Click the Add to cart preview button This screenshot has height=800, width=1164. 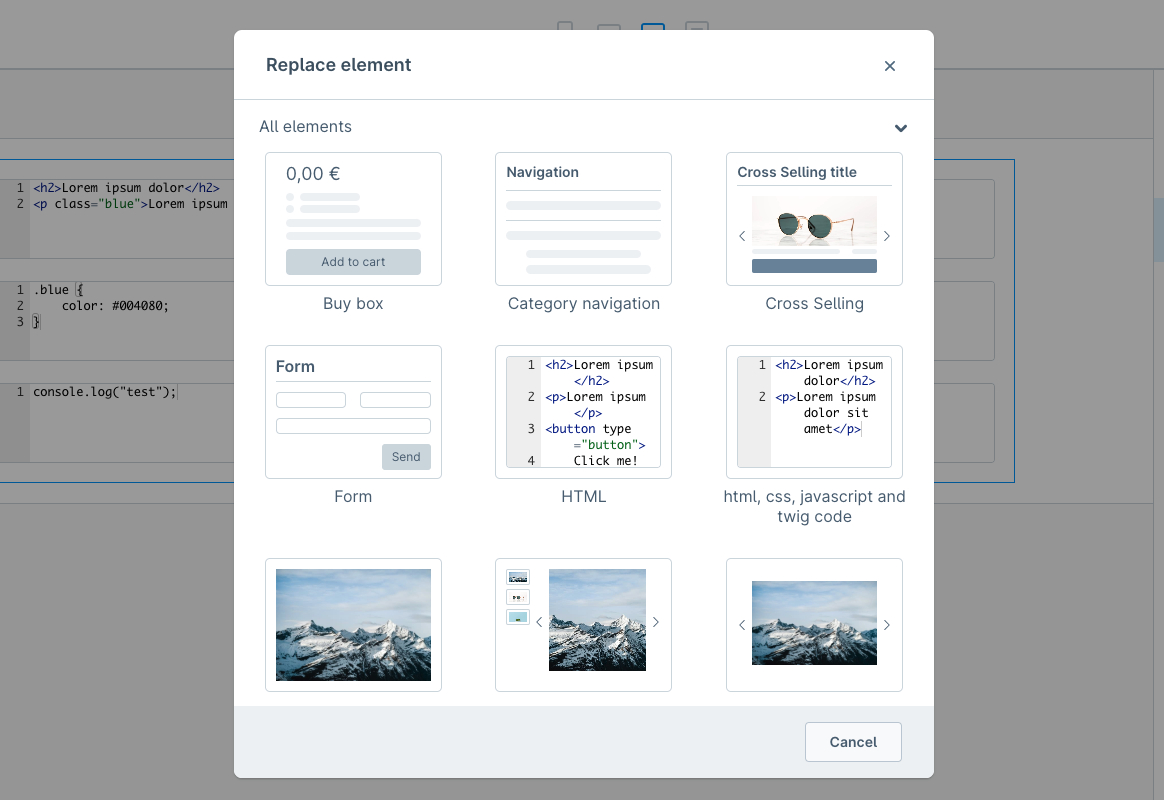pyautogui.click(x=353, y=262)
